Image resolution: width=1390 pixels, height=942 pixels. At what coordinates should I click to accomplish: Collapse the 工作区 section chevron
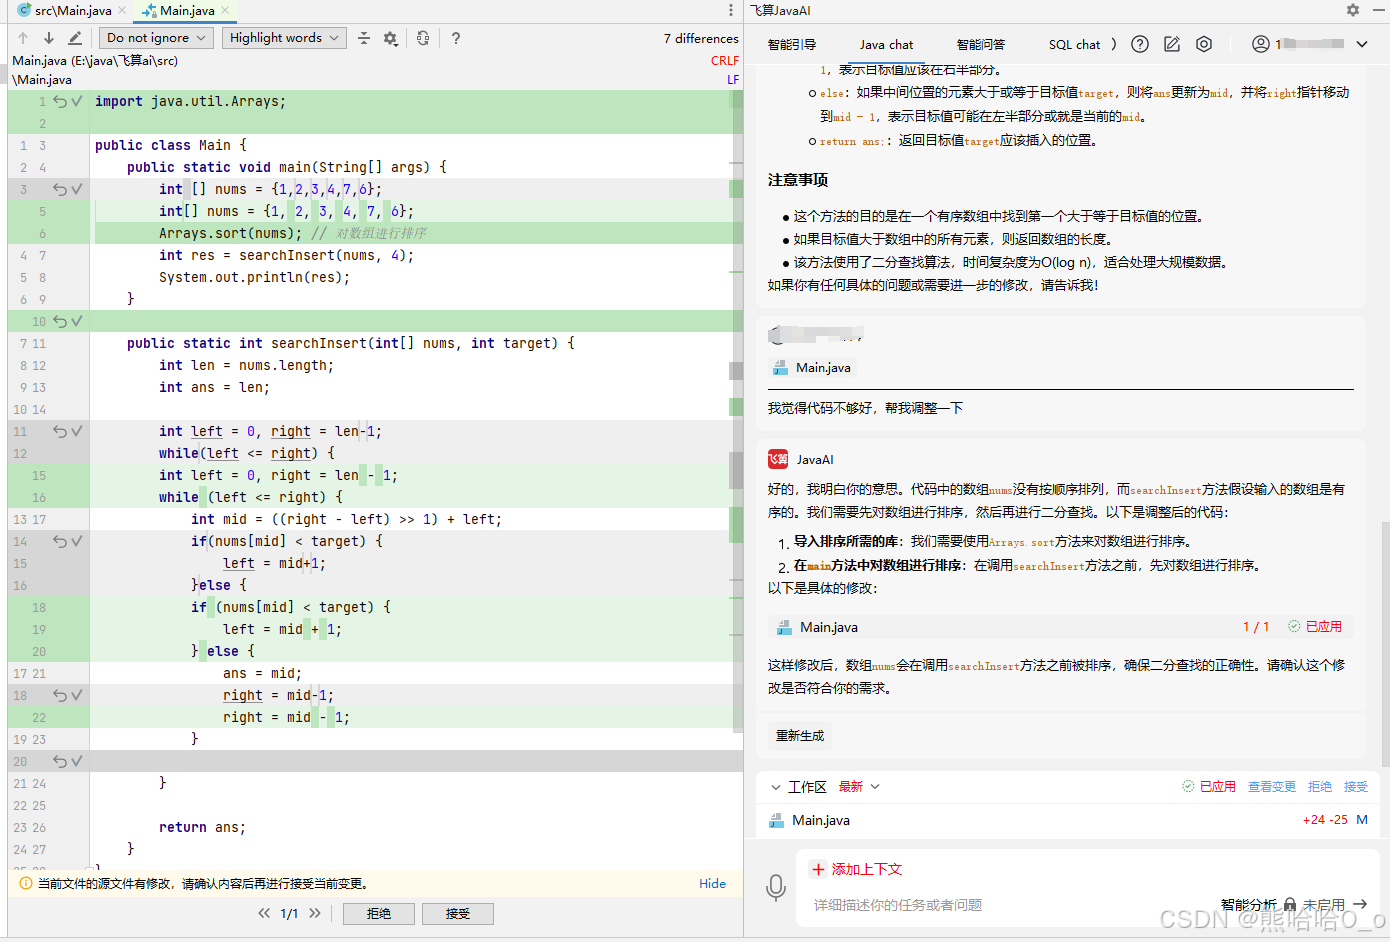pos(775,787)
